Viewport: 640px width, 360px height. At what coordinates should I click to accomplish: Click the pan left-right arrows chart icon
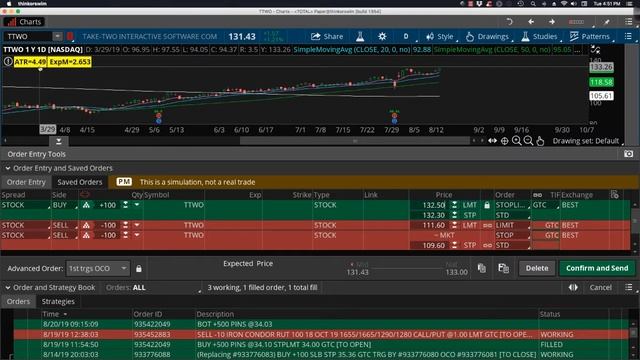click(x=493, y=141)
